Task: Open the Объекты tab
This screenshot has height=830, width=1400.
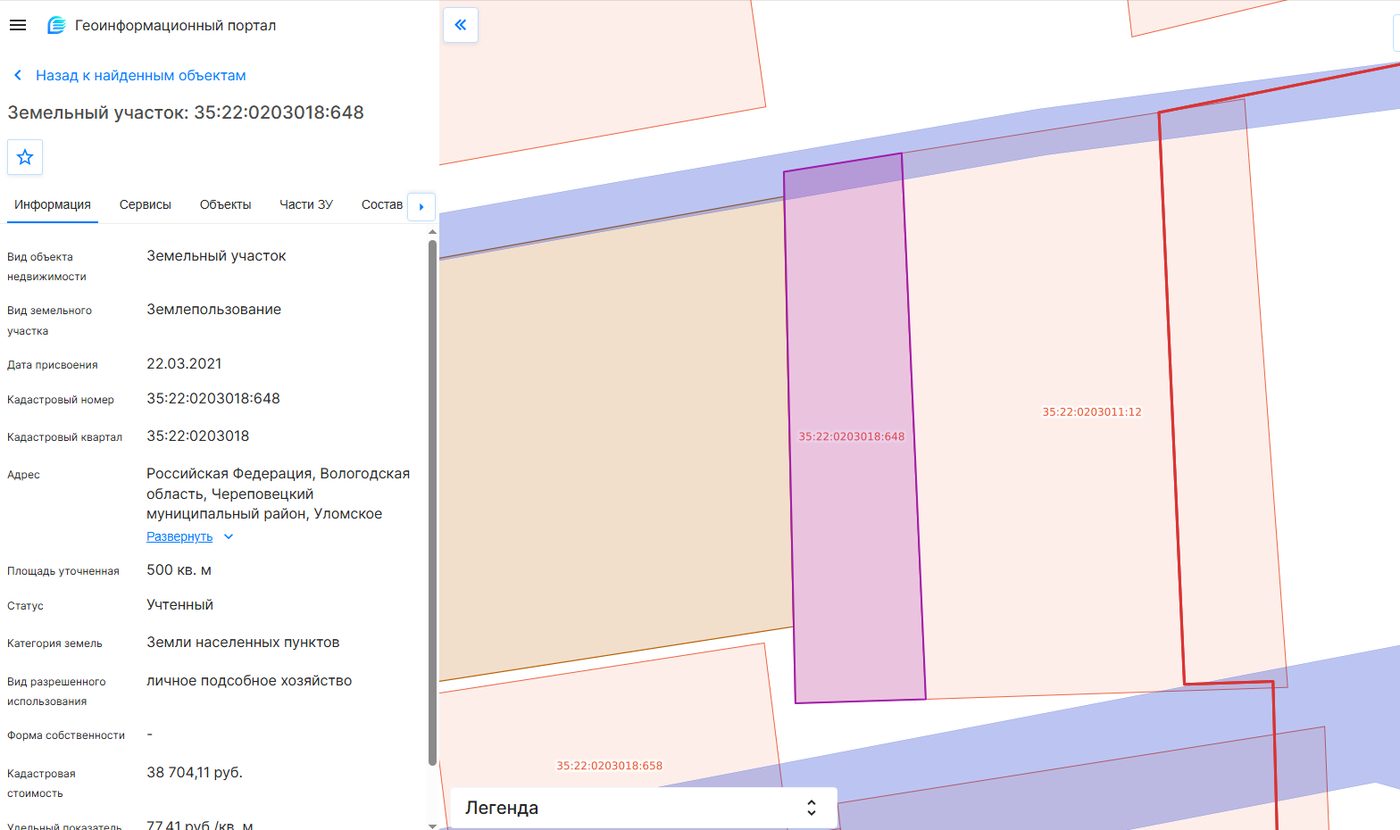Action: pos(225,205)
